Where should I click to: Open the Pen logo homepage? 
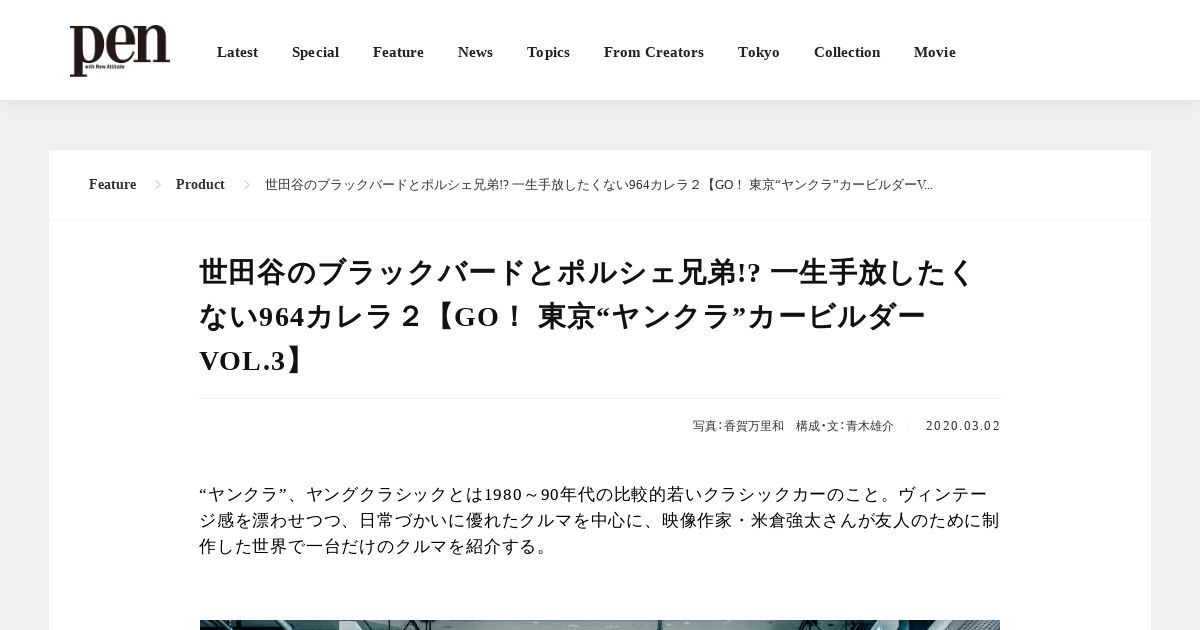[120, 50]
